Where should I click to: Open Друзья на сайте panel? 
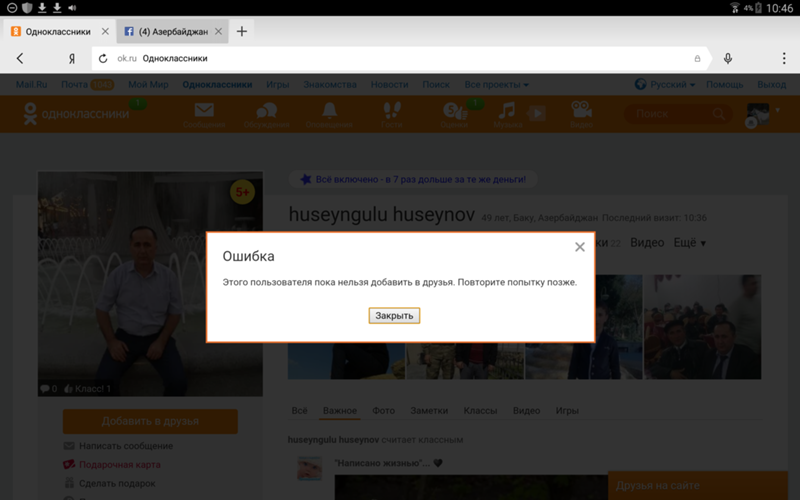point(698,486)
